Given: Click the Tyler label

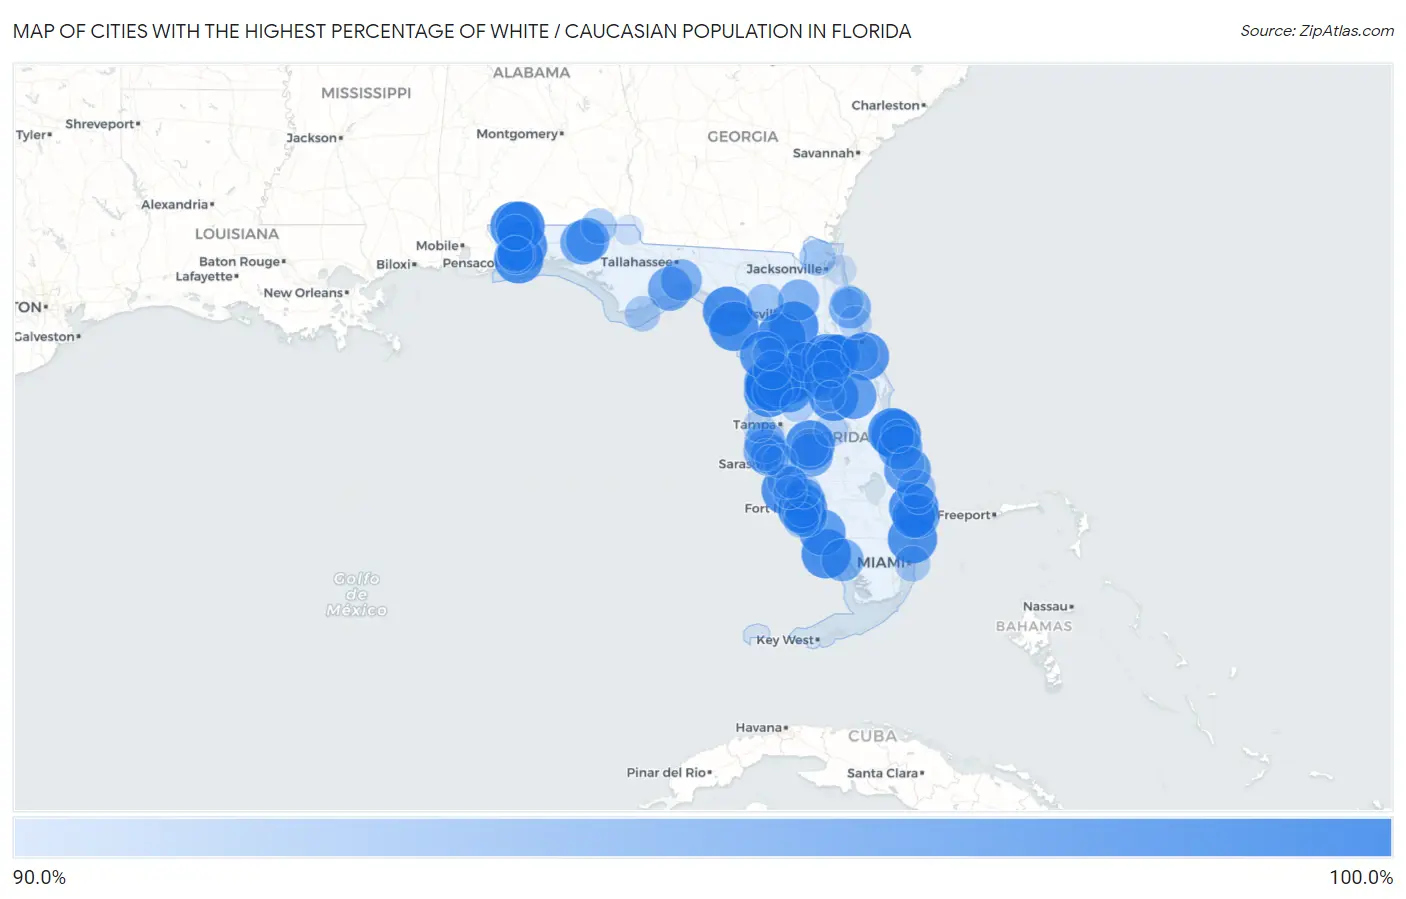Looking at the screenshot, I should pos(32,135).
